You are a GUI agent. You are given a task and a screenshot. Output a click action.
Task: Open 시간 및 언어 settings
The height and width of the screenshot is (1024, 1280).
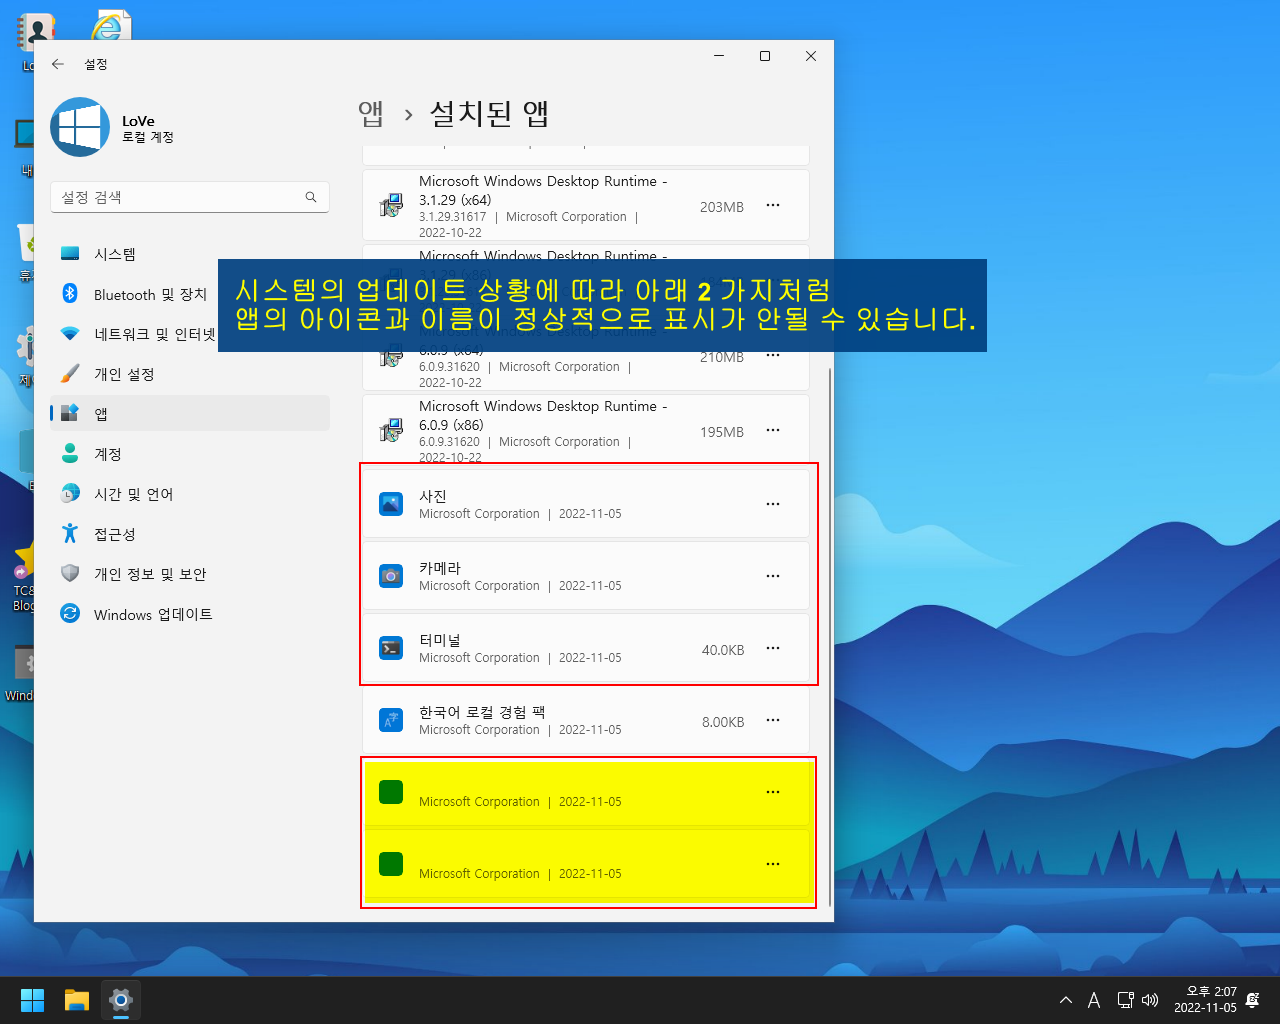click(x=190, y=494)
